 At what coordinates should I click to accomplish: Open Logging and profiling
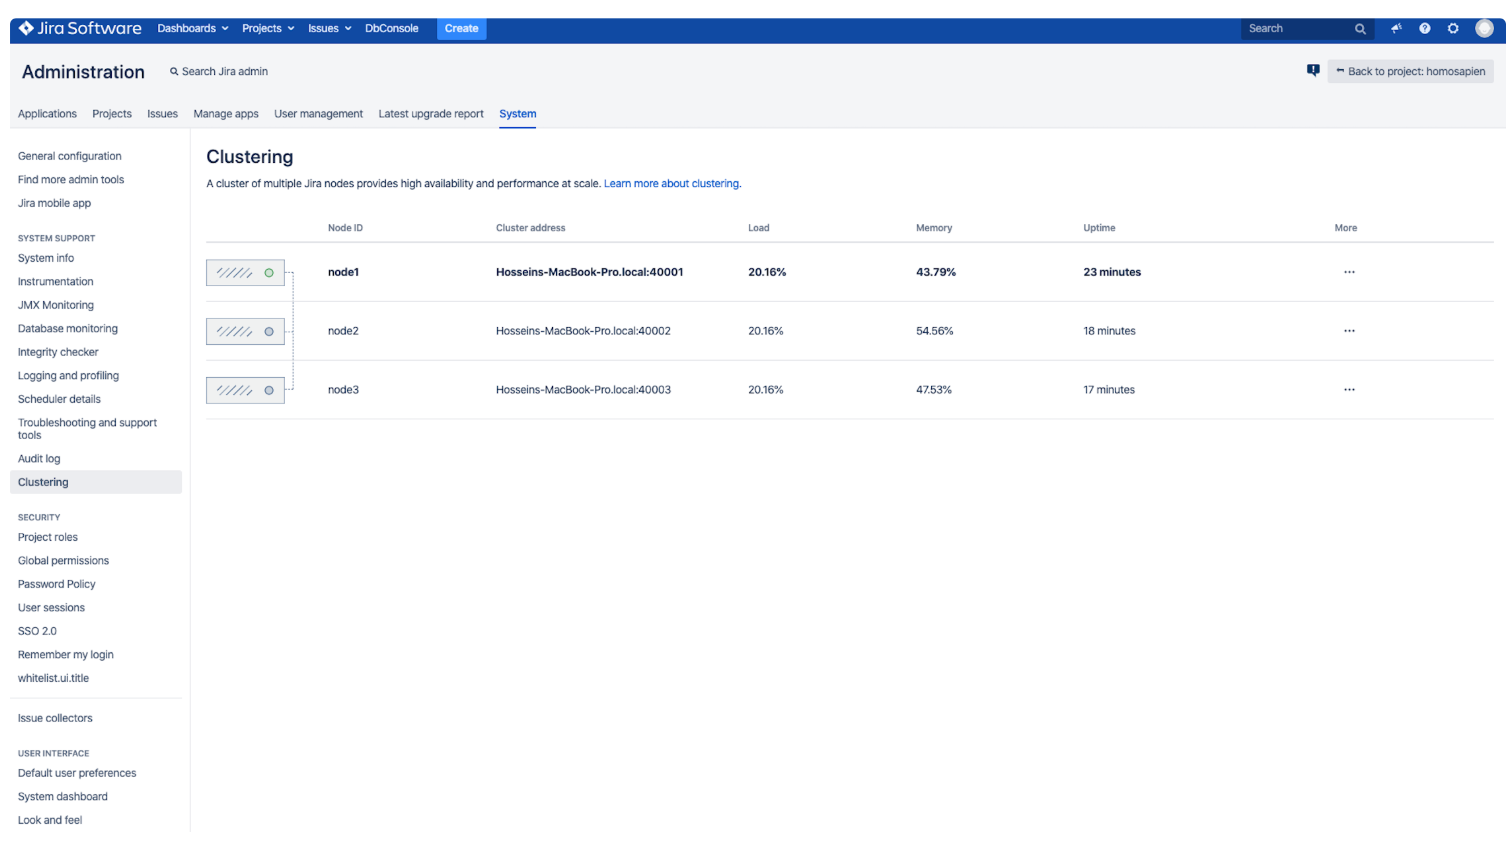(x=68, y=376)
